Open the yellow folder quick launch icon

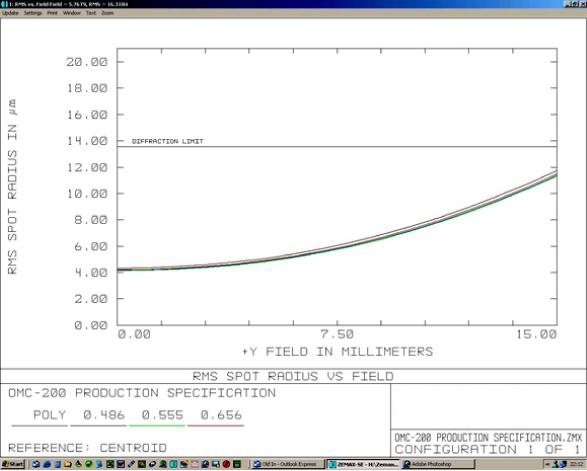click(x=67, y=464)
